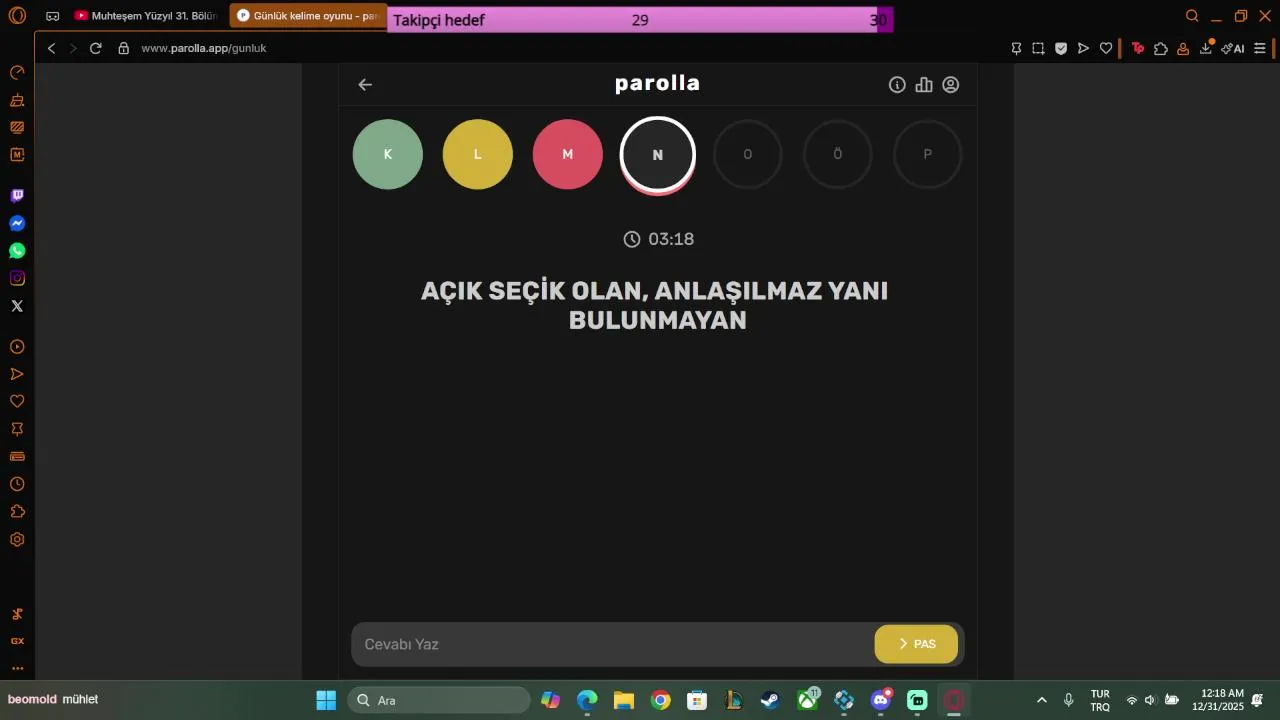Viewport: 1280px width, 720px height.
Task: Open the 'M' boxed sidebar icon
Action: [17, 155]
